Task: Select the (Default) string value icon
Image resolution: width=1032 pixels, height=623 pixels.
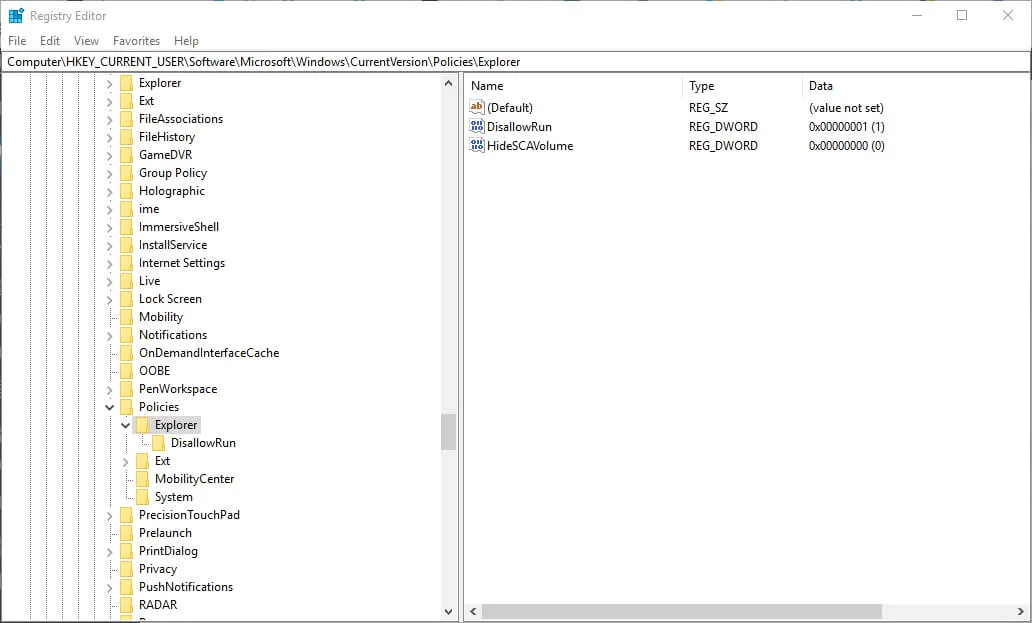Action: (x=477, y=107)
